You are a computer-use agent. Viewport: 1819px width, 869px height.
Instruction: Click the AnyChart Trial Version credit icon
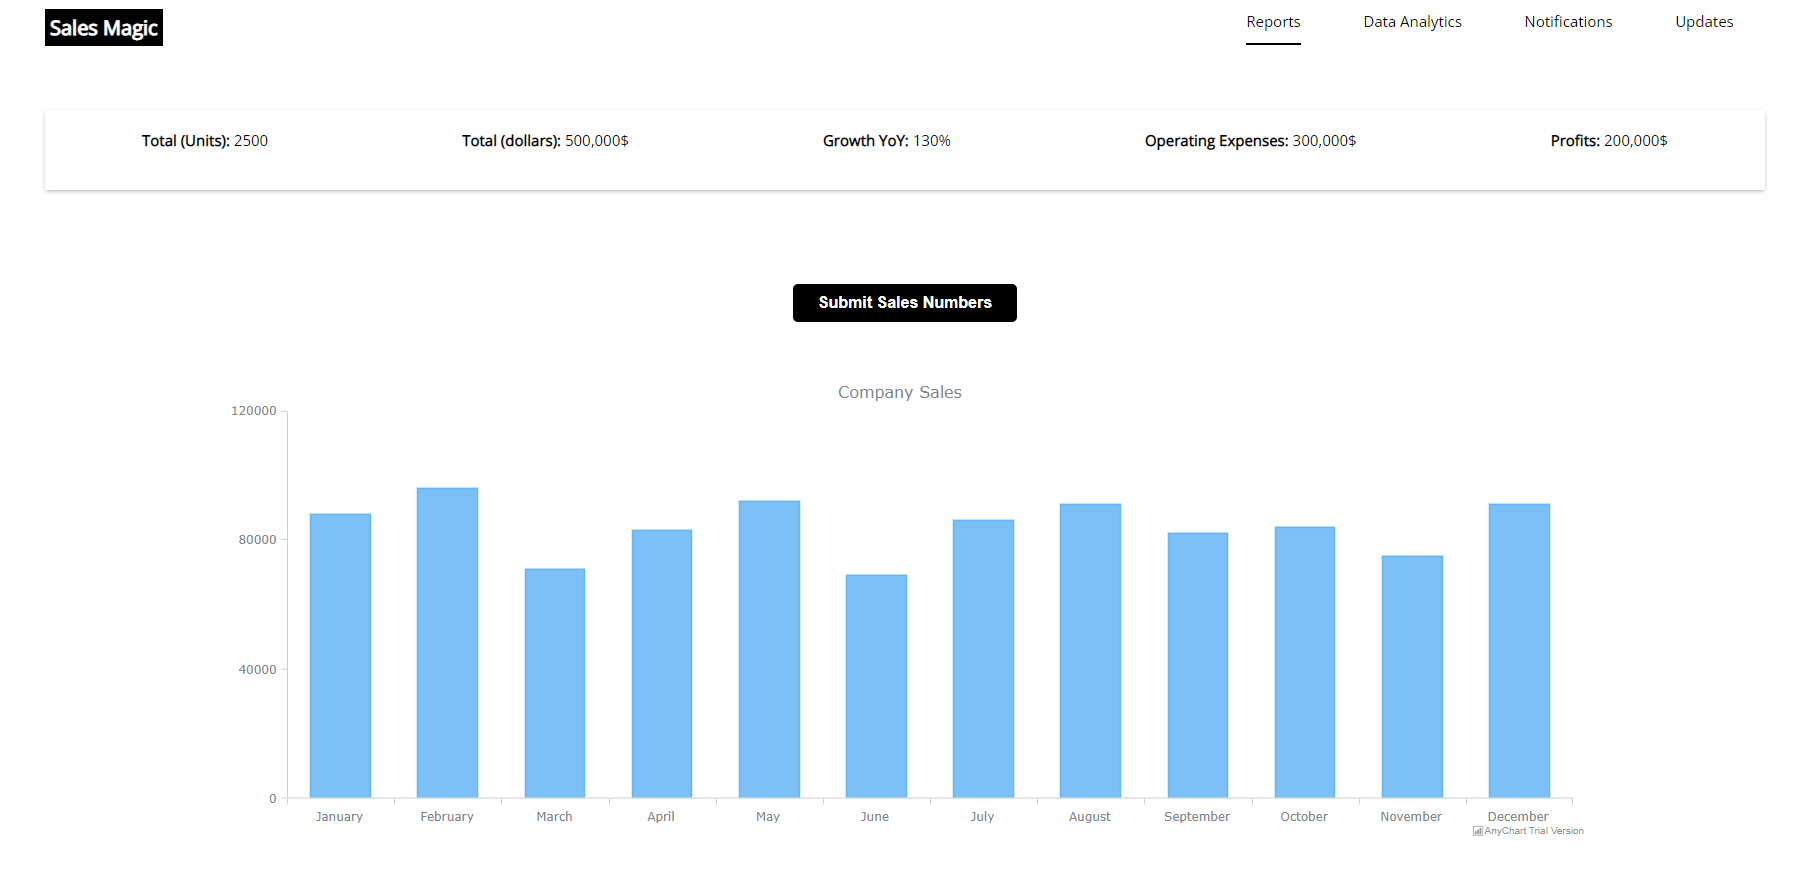click(1477, 831)
